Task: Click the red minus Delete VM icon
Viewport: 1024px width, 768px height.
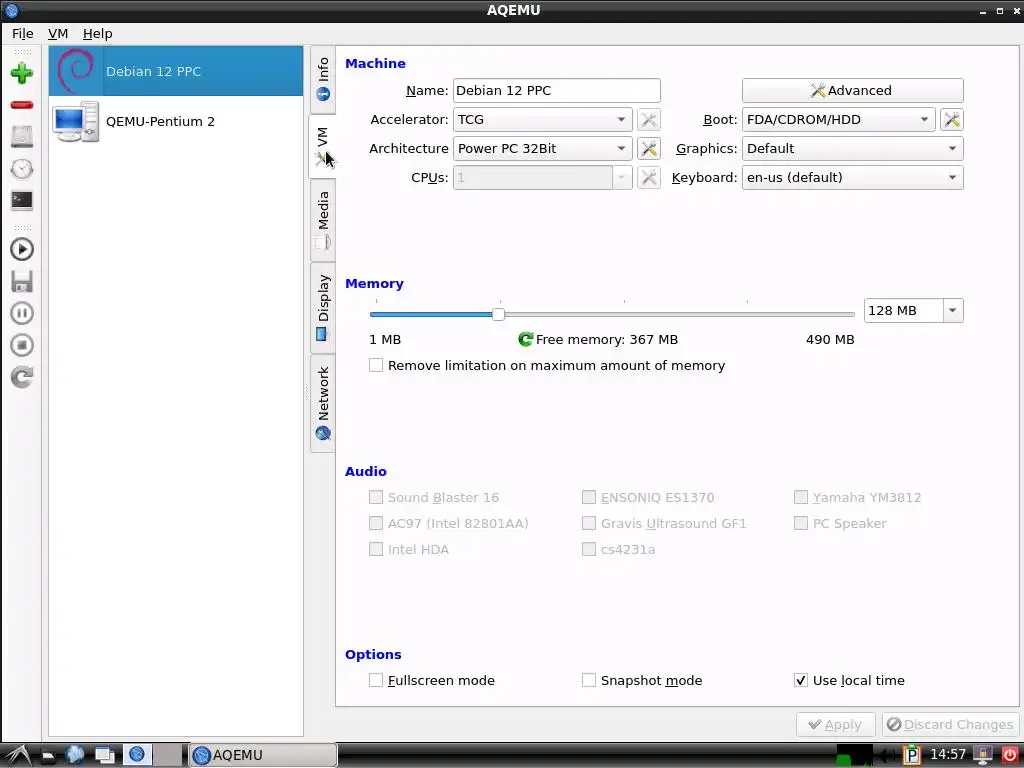Action: point(22,104)
